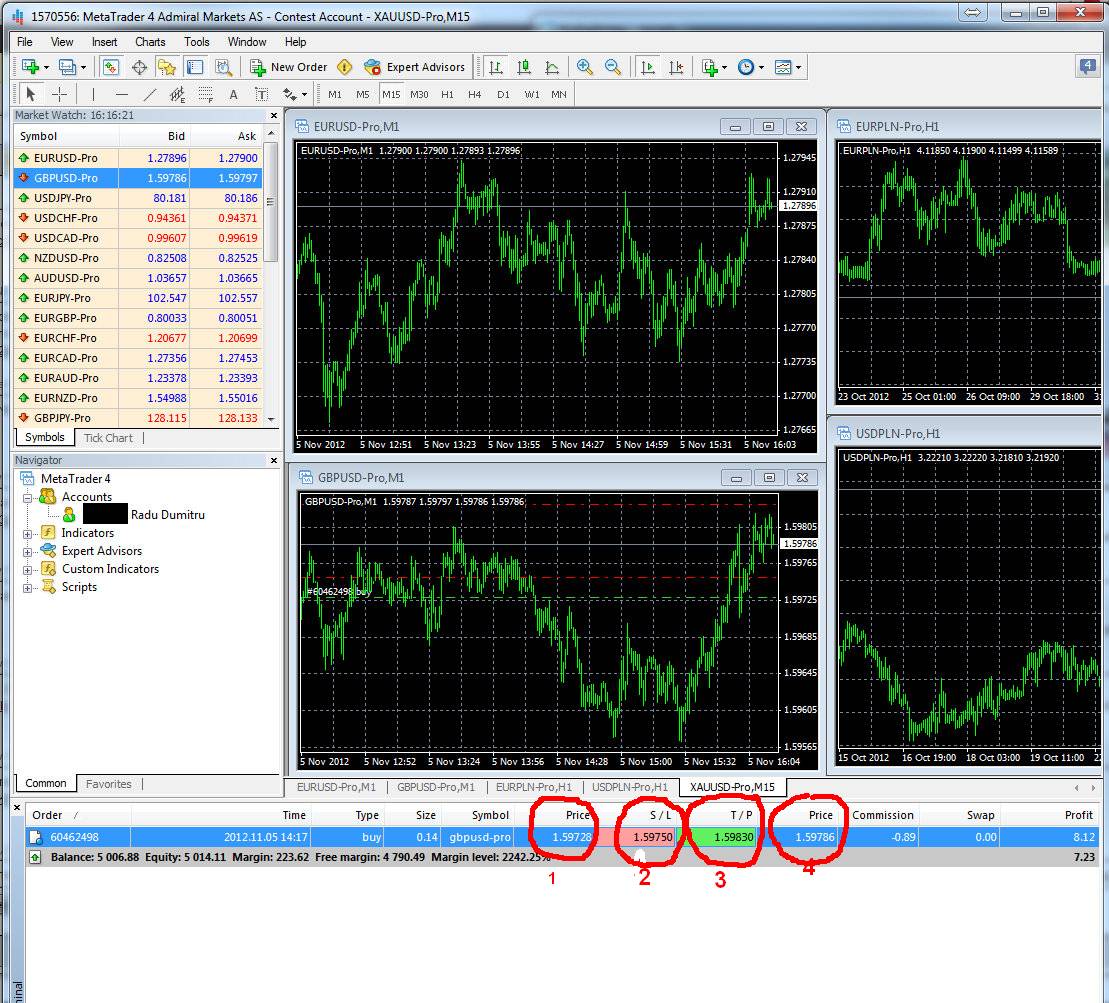Click the Templates toolbar icon
This screenshot has width=1109, height=1003.
[783, 67]
